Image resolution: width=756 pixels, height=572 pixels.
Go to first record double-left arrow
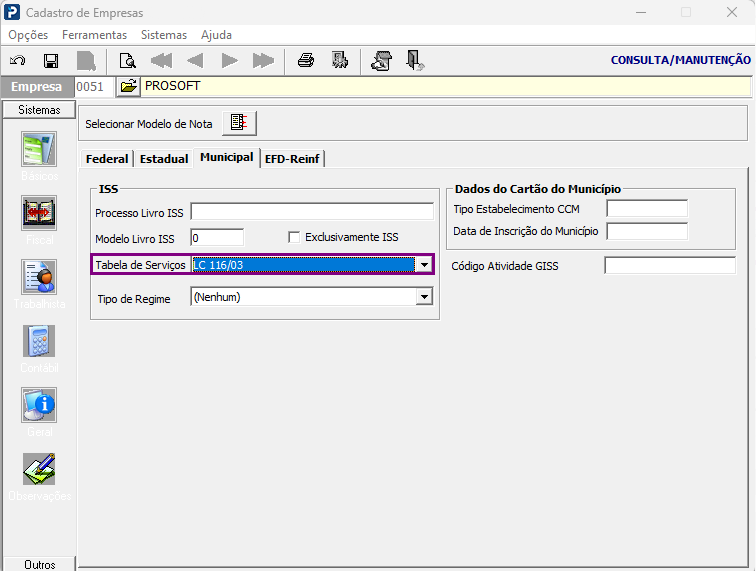(162, 61)
